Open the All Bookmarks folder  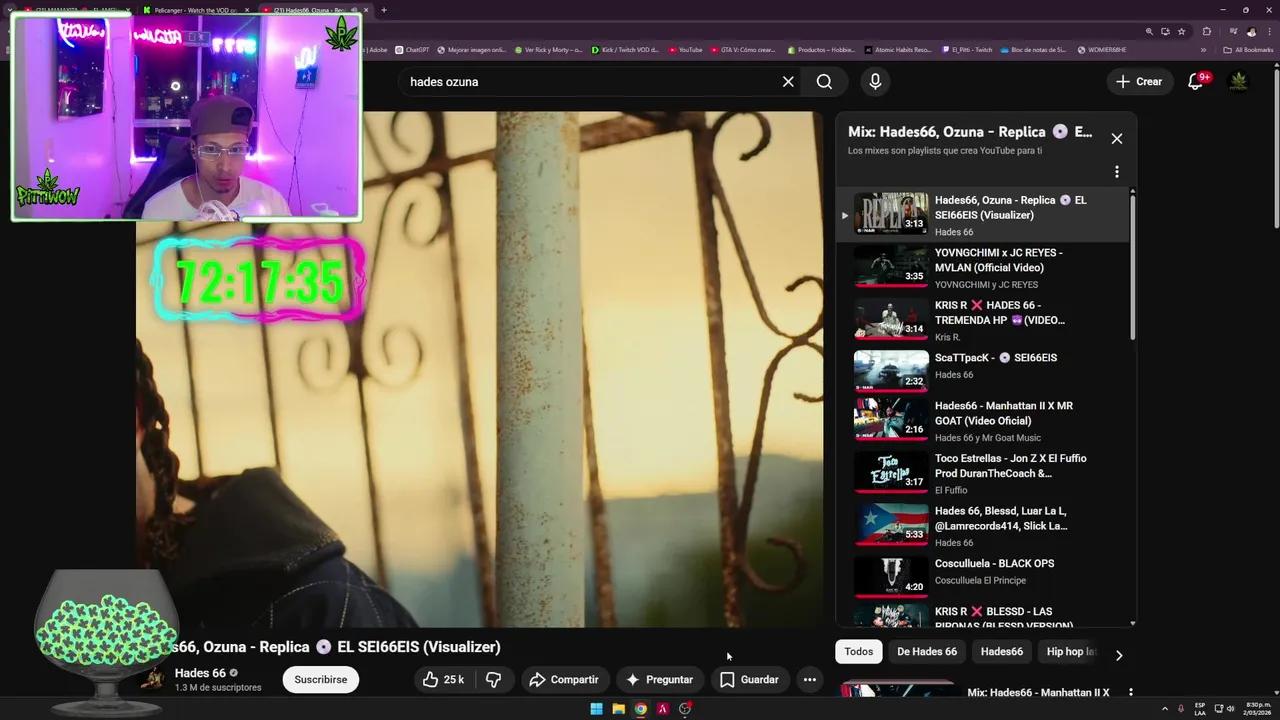[x=1248, y=49]
